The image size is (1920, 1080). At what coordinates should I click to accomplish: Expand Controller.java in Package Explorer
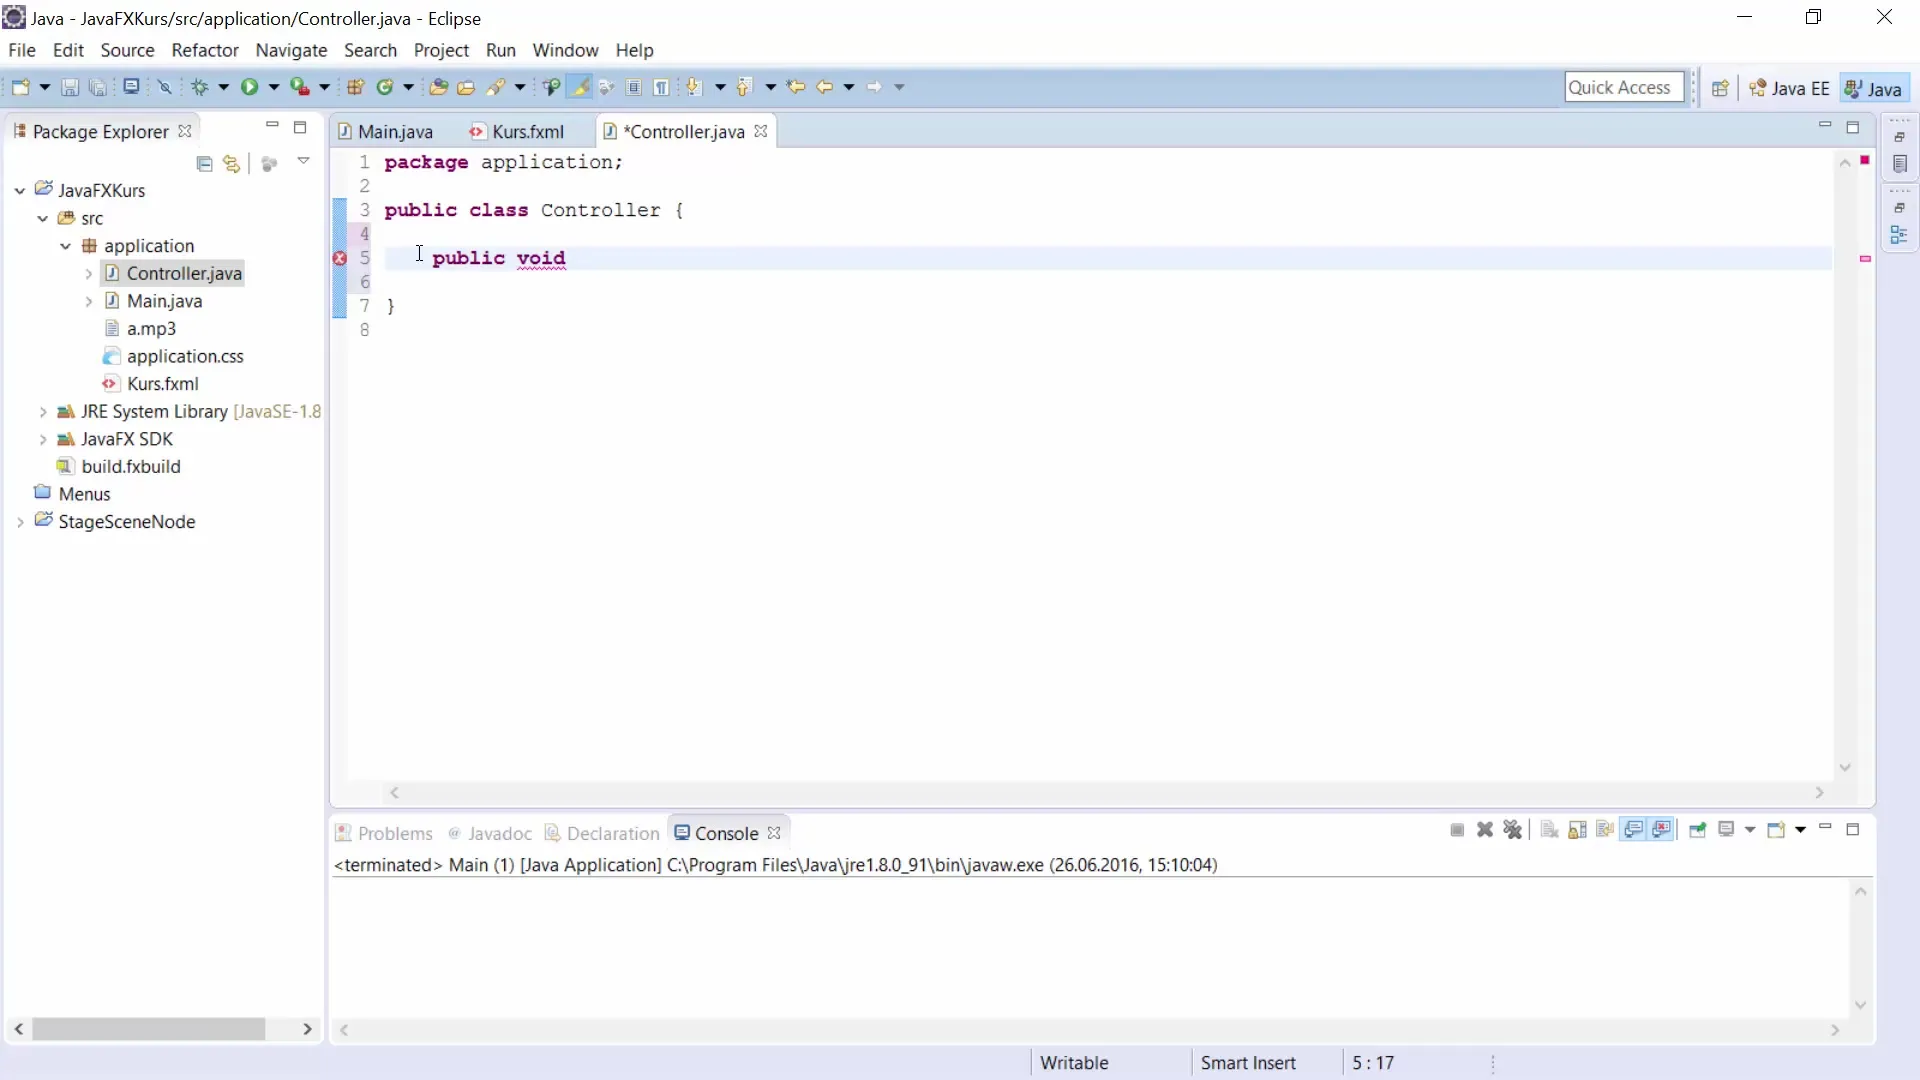[x=88, y=273]
